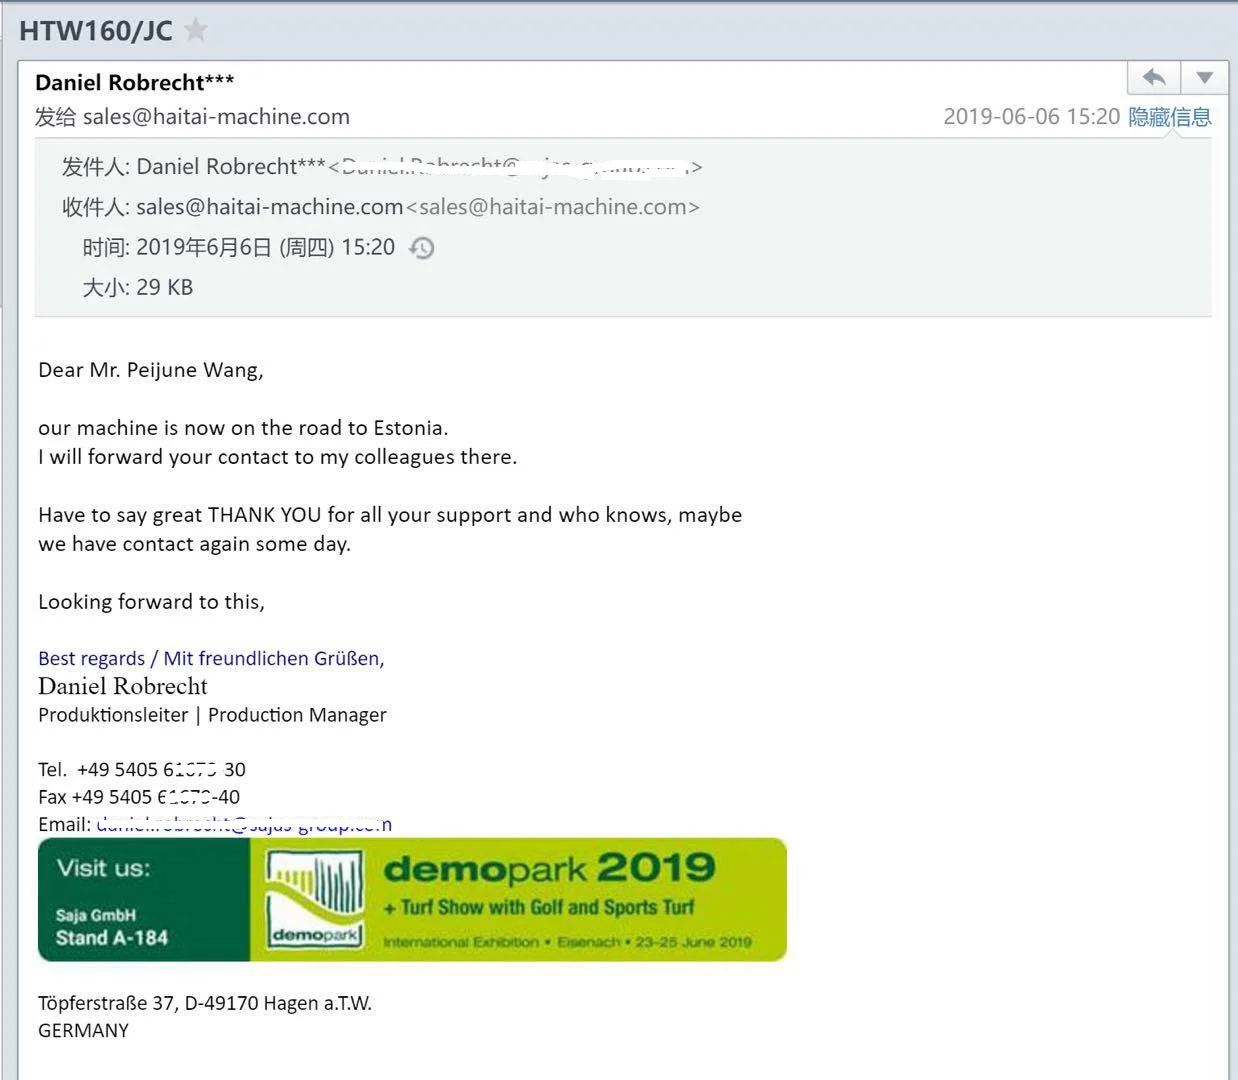Viewport: 1238px width, 1080px height.
Task: Click the Best regards / Mit freundlichen Grüßen line
Action: [211, 658]
